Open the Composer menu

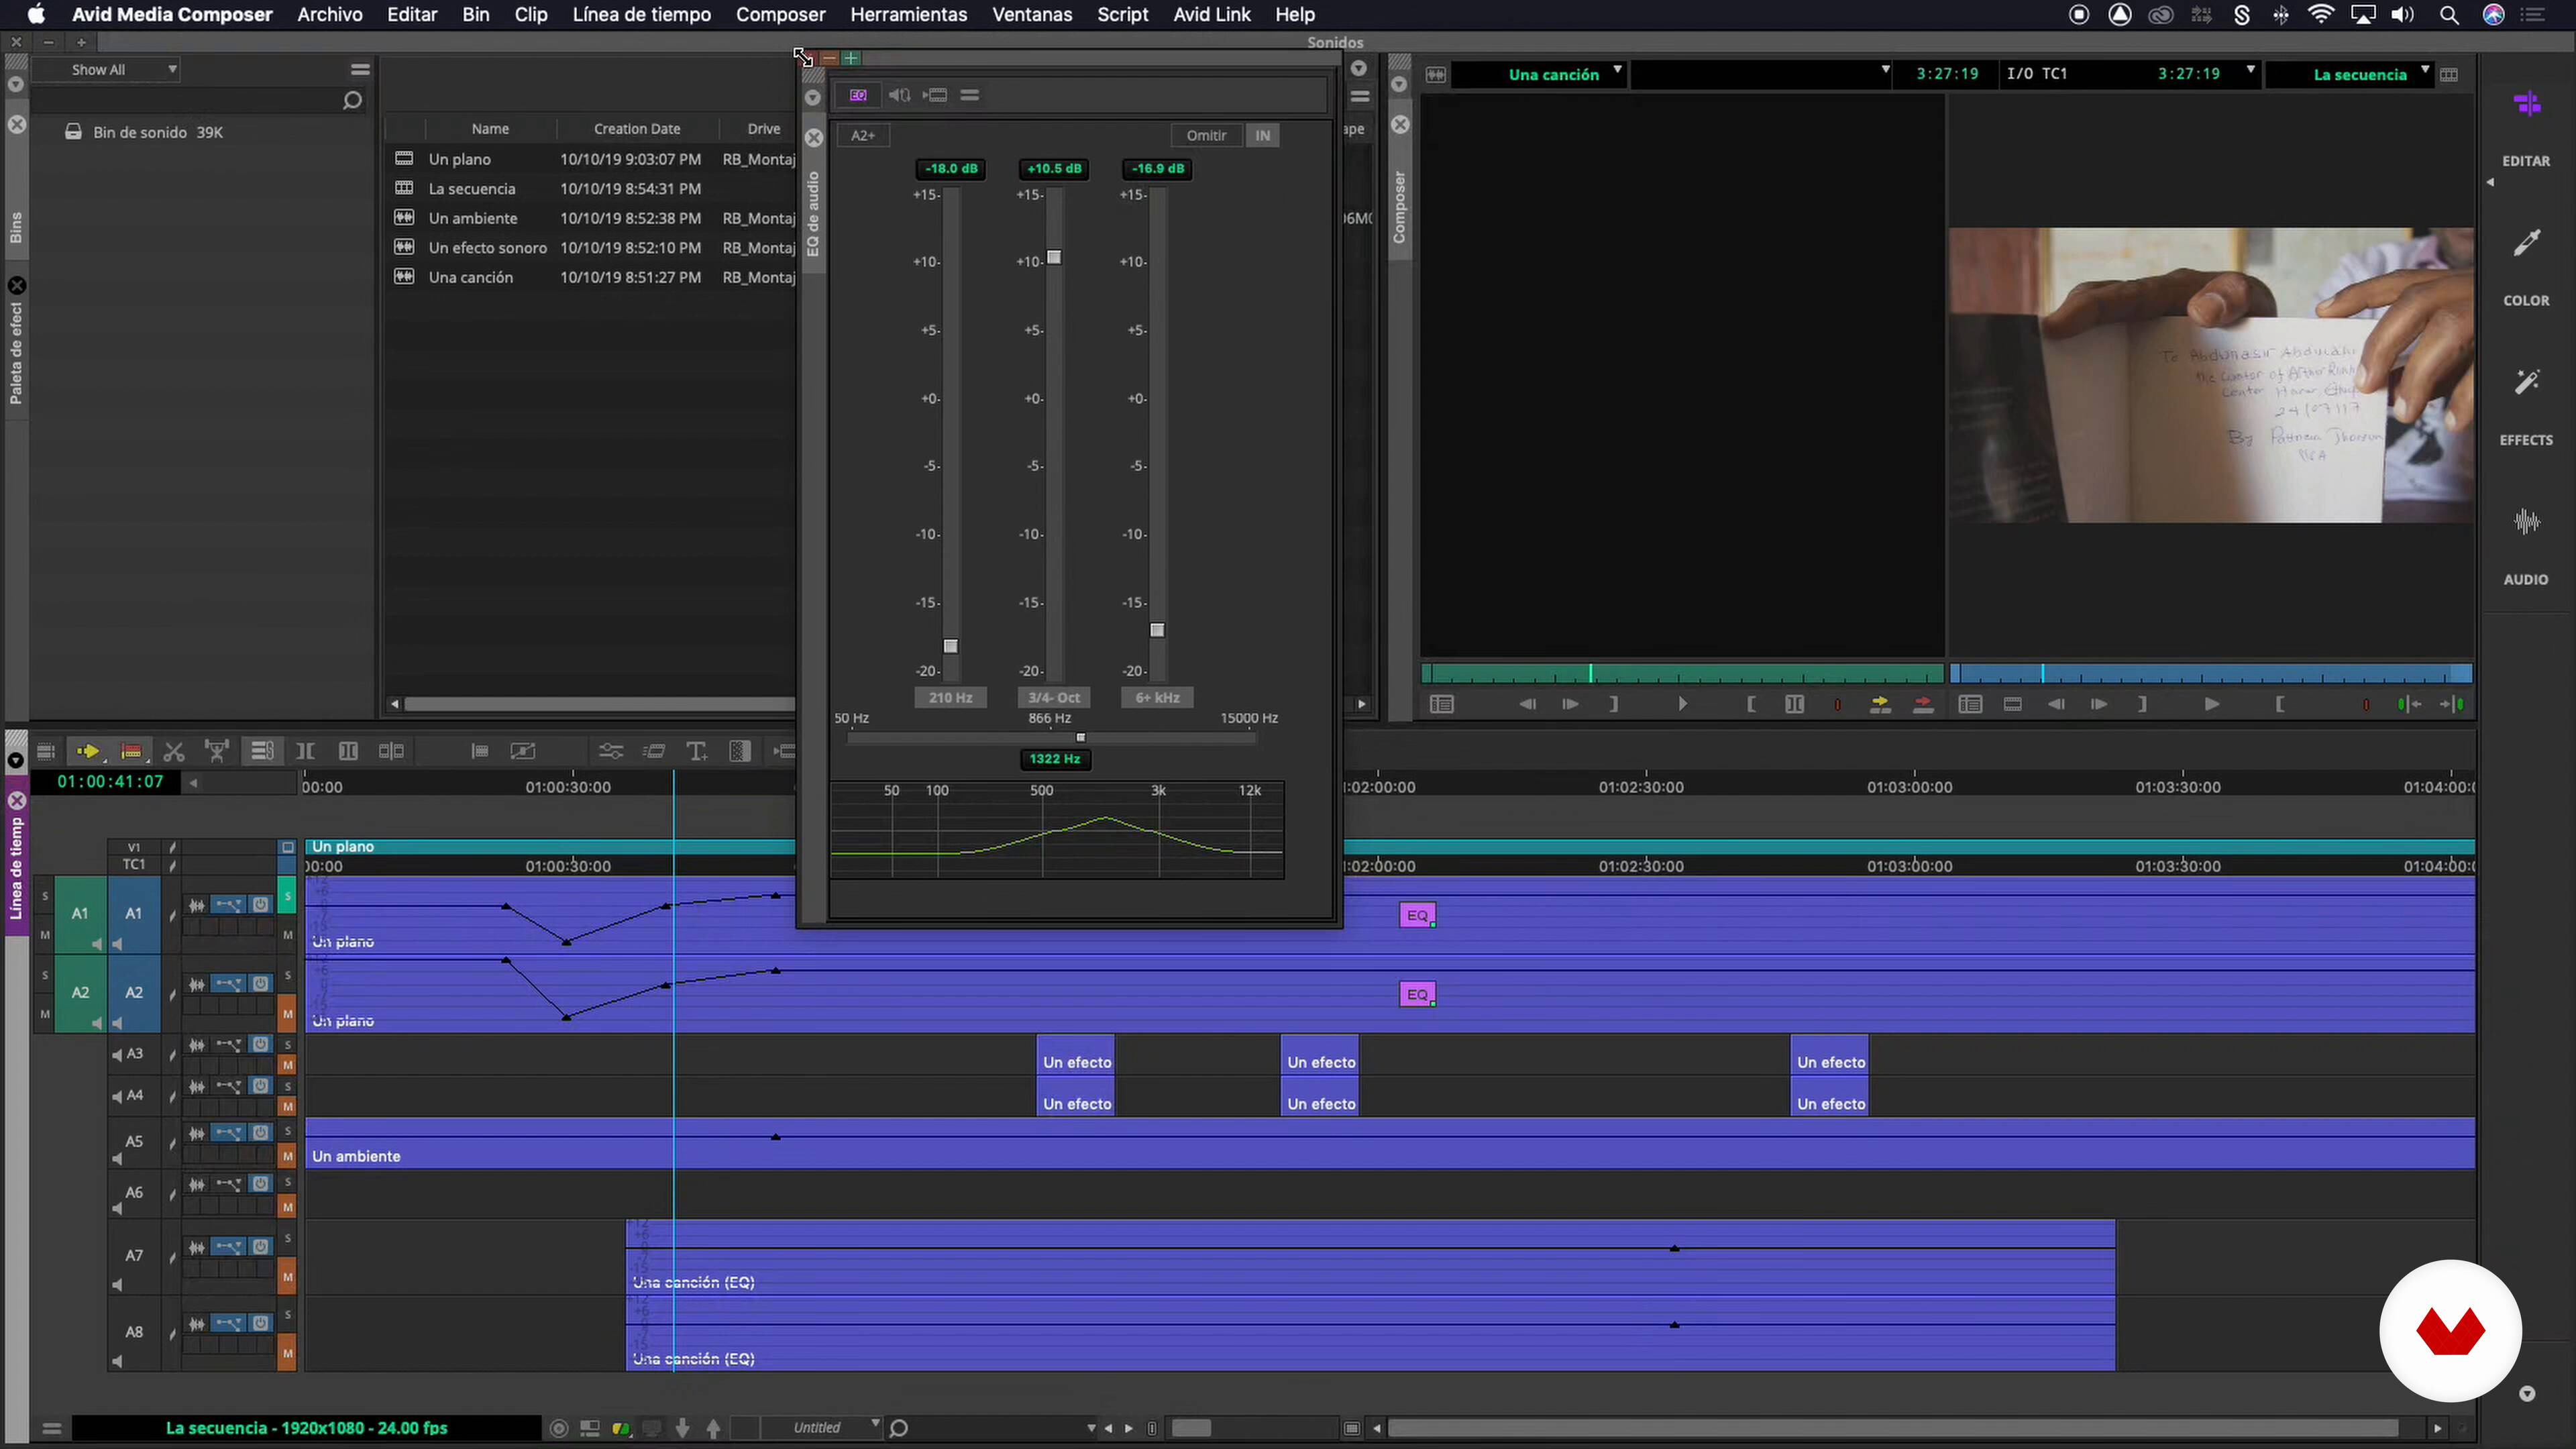click(x=781, y=15)
